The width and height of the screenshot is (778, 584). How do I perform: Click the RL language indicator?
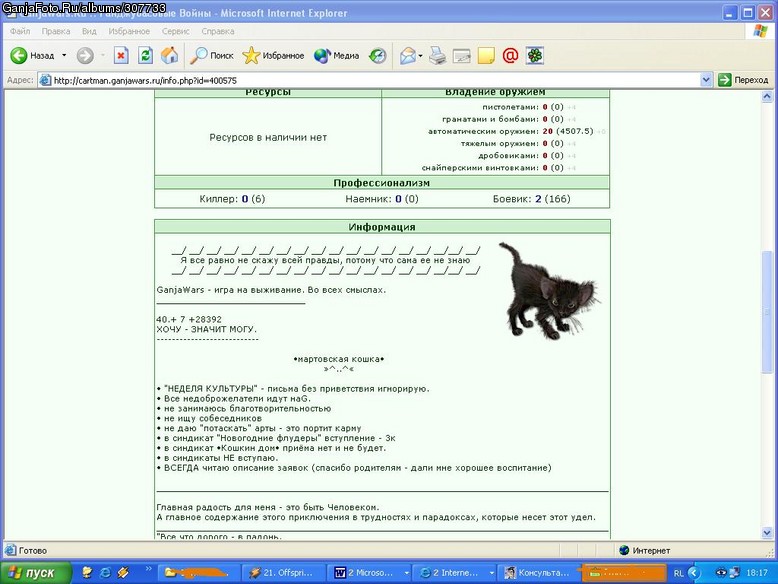tap(678, 573)
